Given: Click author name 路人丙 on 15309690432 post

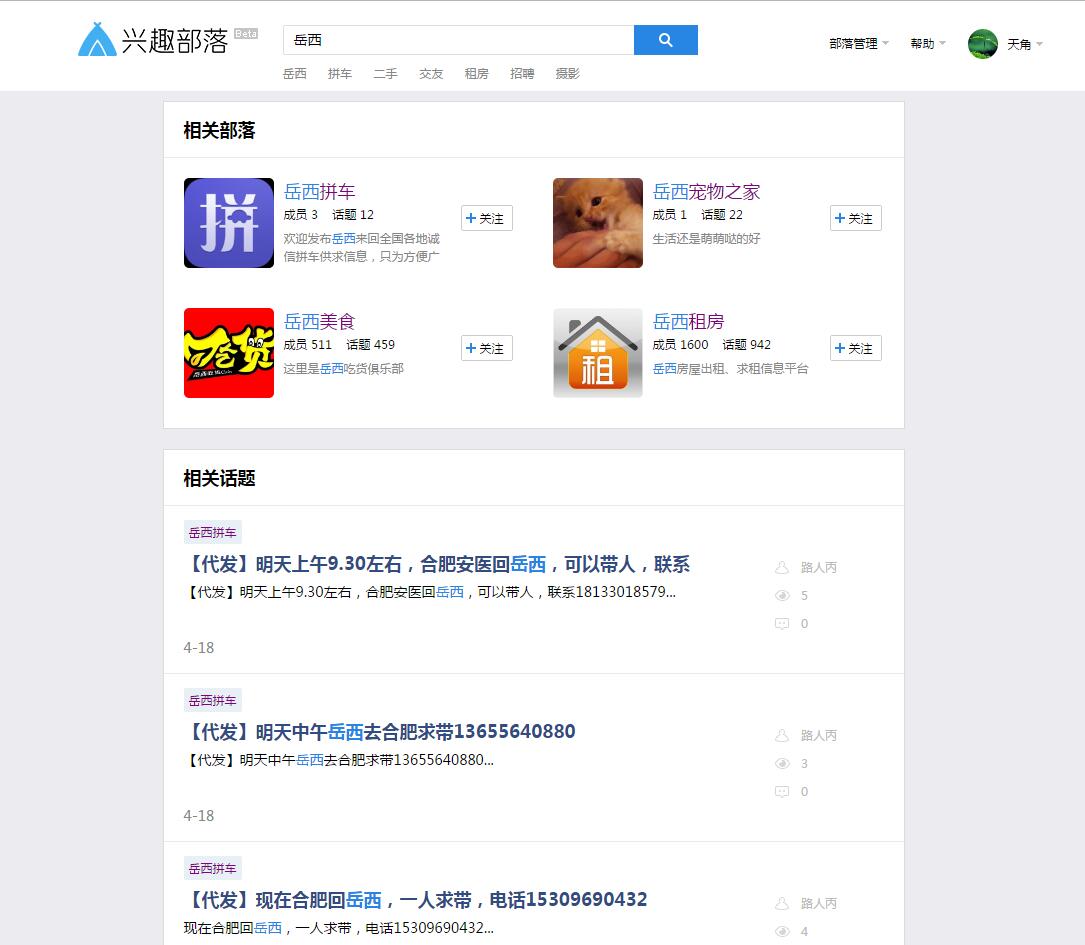Looking at the screenshot, I should [x=819, y=903].
